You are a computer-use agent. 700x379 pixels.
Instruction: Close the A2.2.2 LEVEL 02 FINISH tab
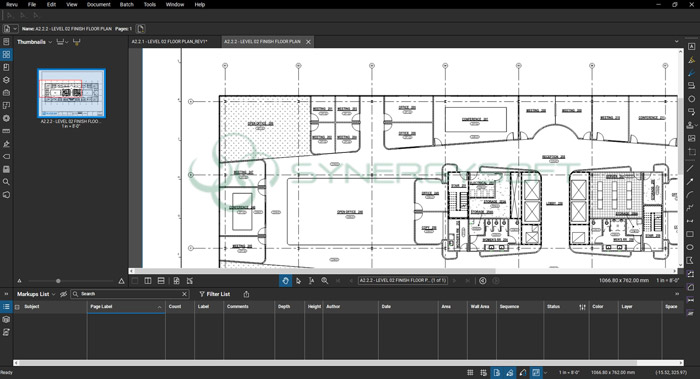(308, 42)
